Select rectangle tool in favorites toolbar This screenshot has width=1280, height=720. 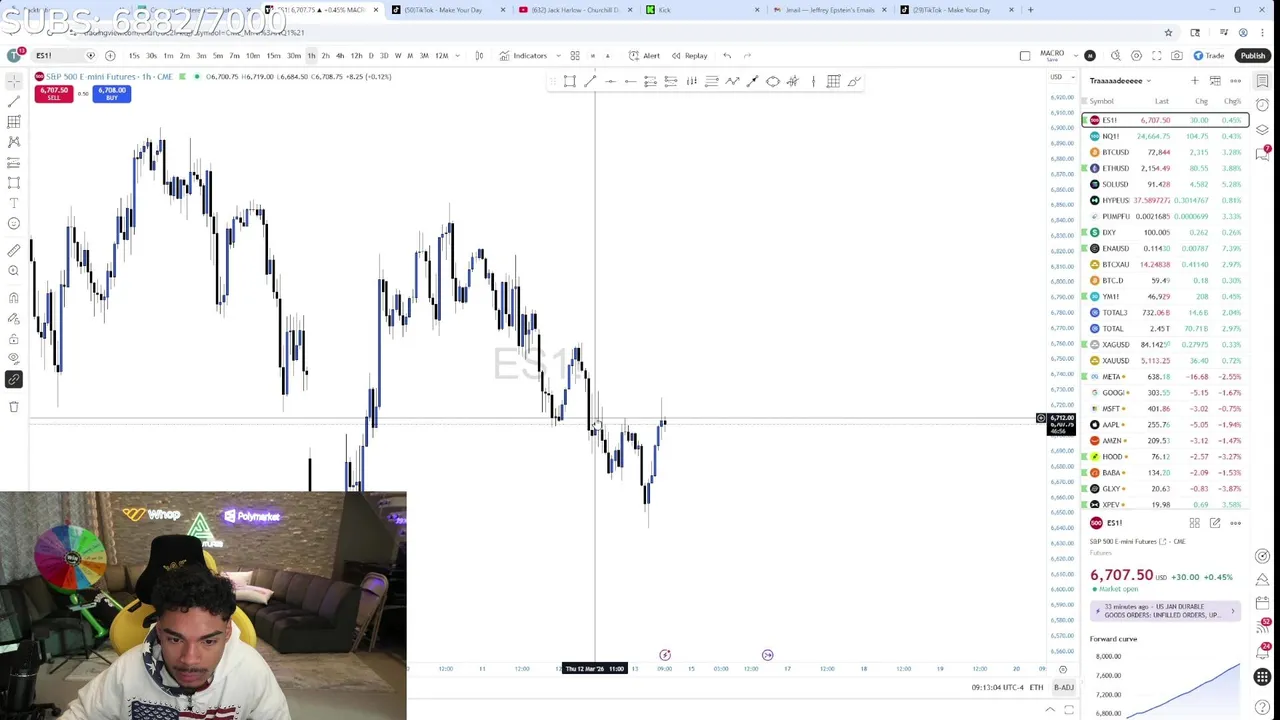(x=569, y=81)
